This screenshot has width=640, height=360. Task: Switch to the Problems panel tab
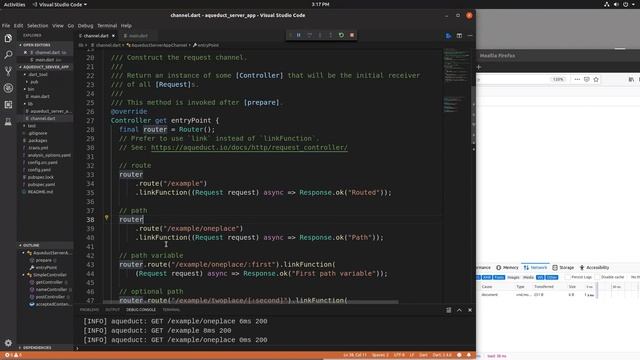tap(89, 310)
